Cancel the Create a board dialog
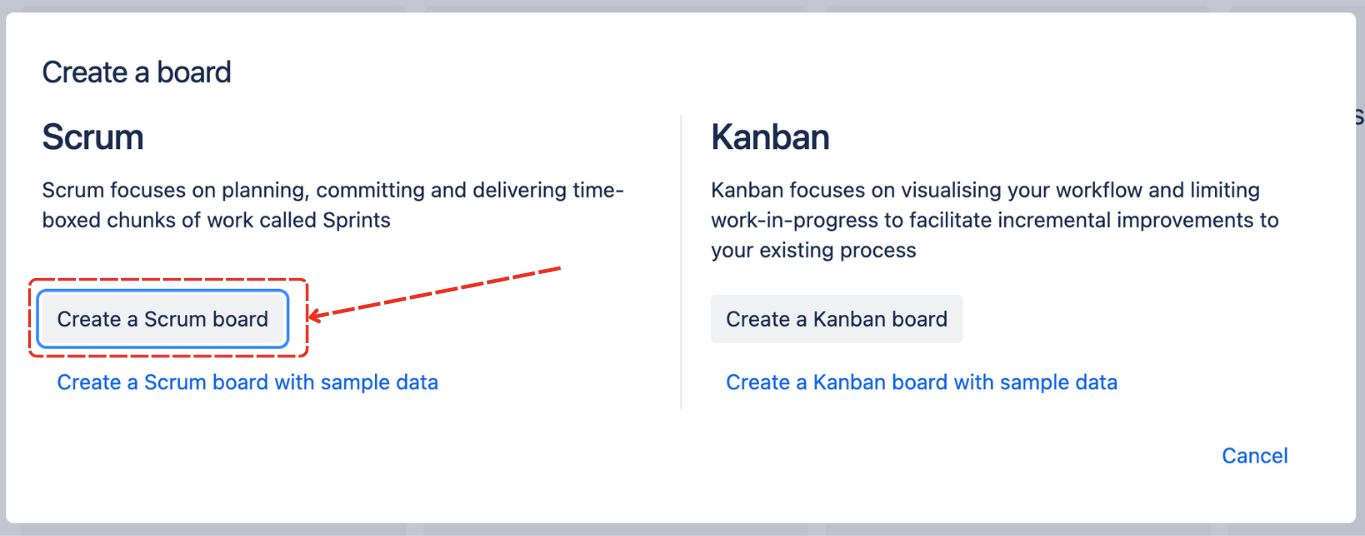 pos(1254,456)
